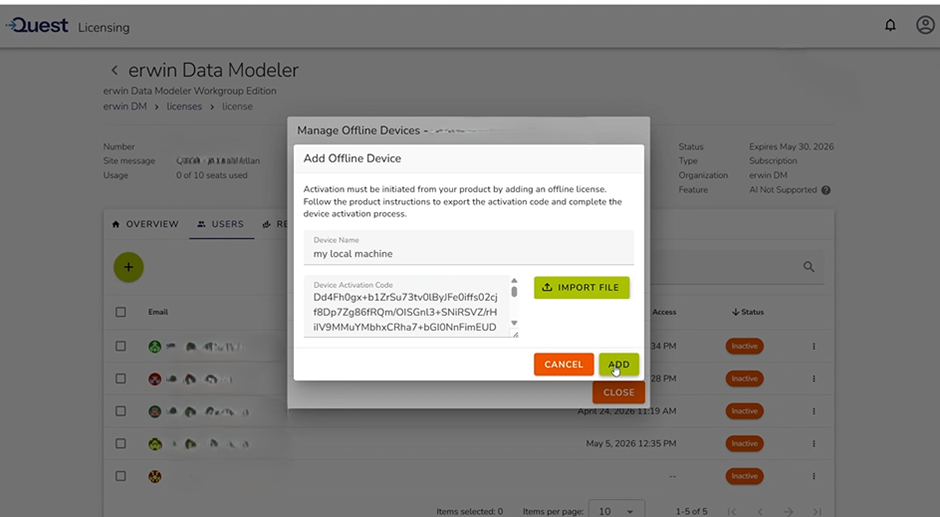This screenshot has height=517, width=940.
Task: Check the box for second user row
Action: click(x=120, y=378)
